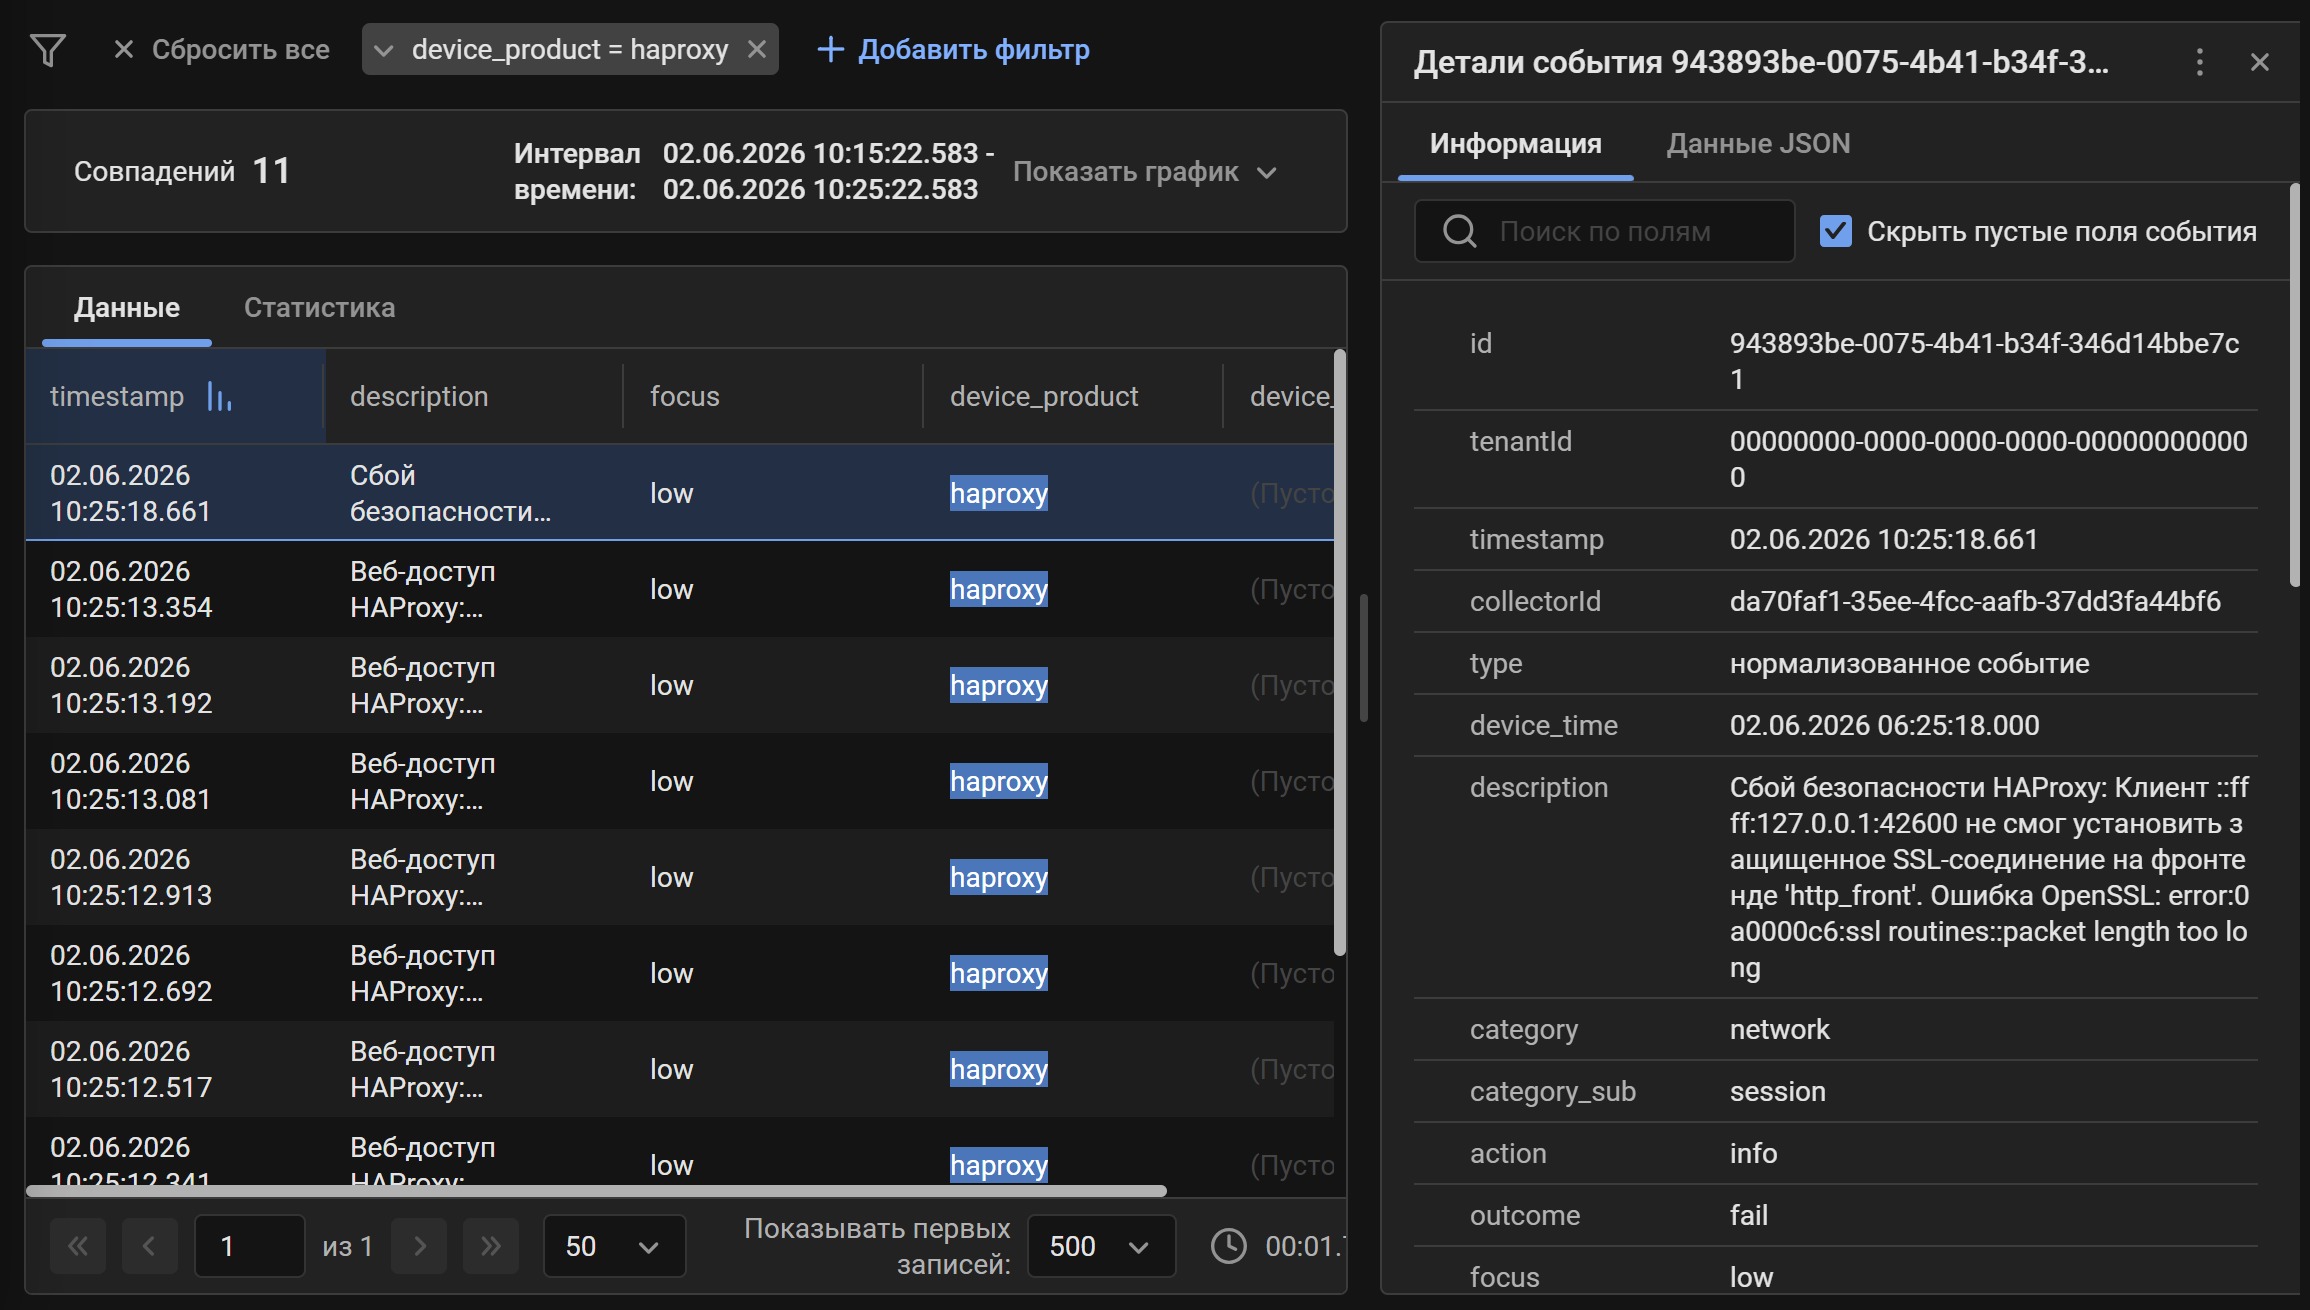Screen dimensions: 2310x1310
Task: Click the description column header
Action: point(419,396)
